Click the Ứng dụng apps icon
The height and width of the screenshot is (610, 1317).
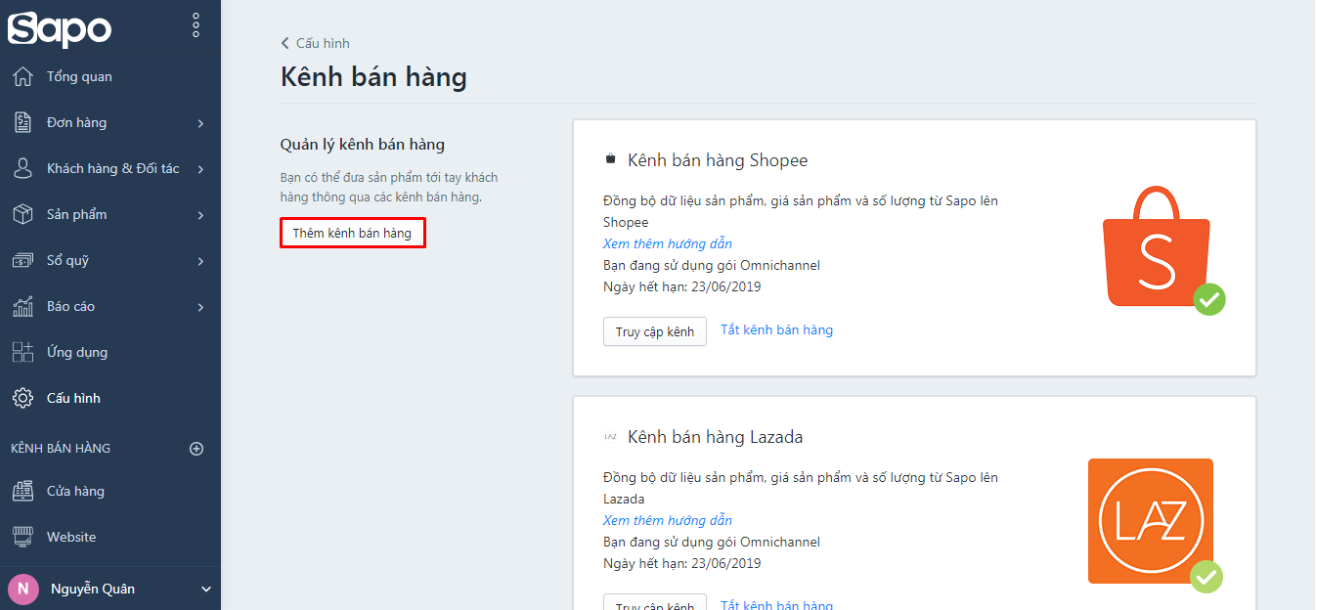22,352
